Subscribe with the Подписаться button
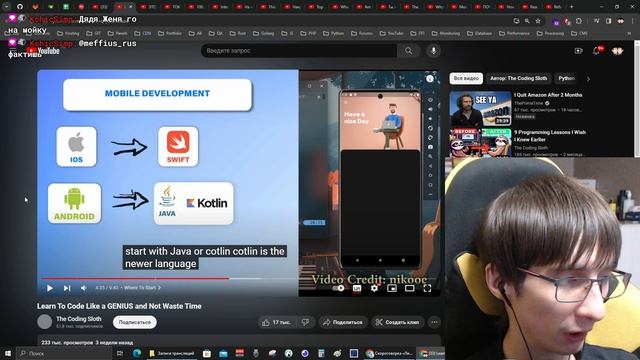This screenshot has width=640, height=360. pyautogui.click(x=135, y=322)
